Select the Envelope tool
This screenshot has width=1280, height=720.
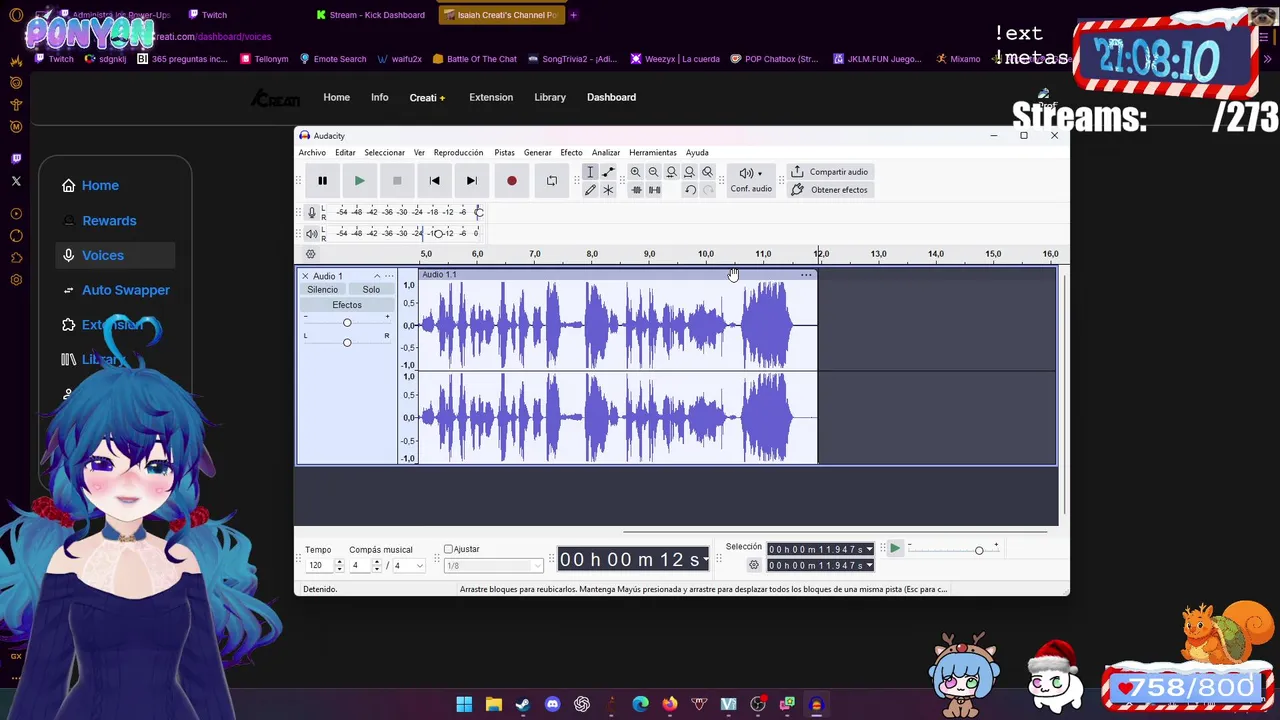608,172
